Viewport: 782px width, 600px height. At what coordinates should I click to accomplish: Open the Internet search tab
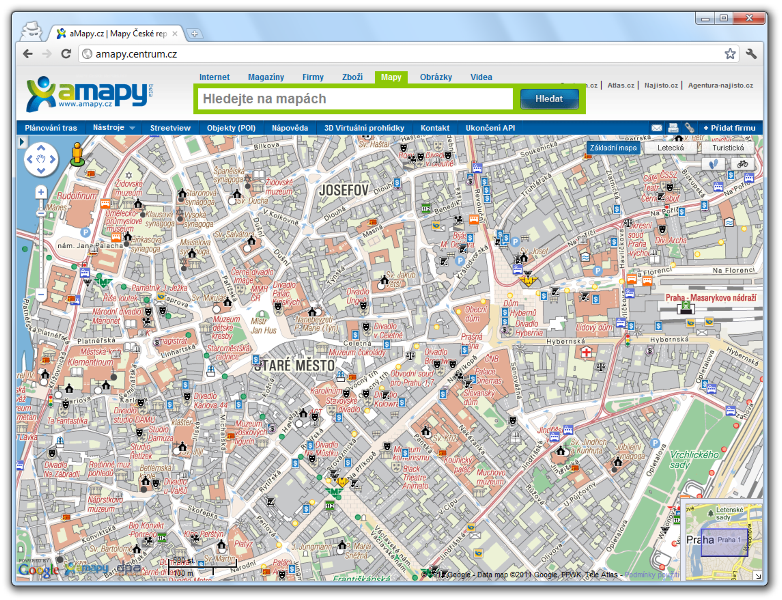(x=214, y=77)
